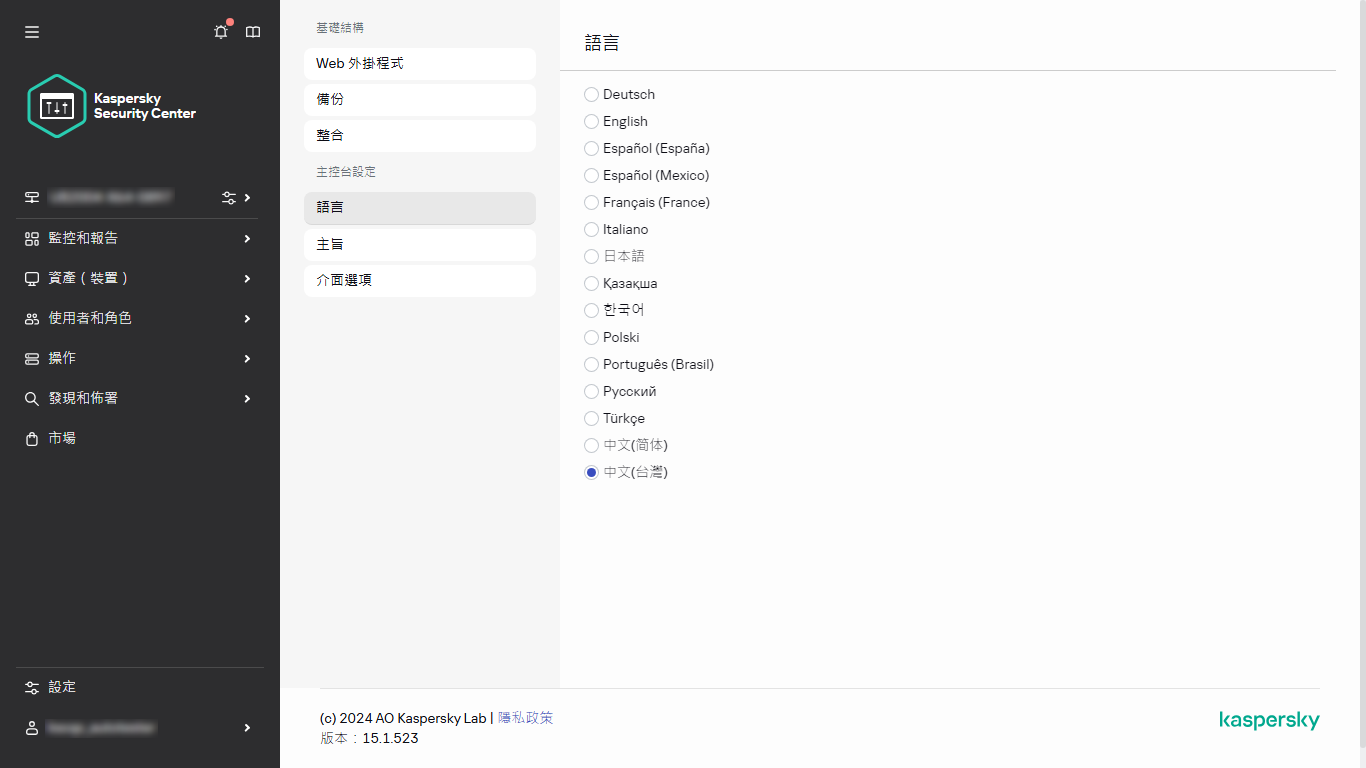Image resolution: width=1366 pixels, height=768 pixels.
Task: Open help documentation via the book icon
Action: click(252, 31)
